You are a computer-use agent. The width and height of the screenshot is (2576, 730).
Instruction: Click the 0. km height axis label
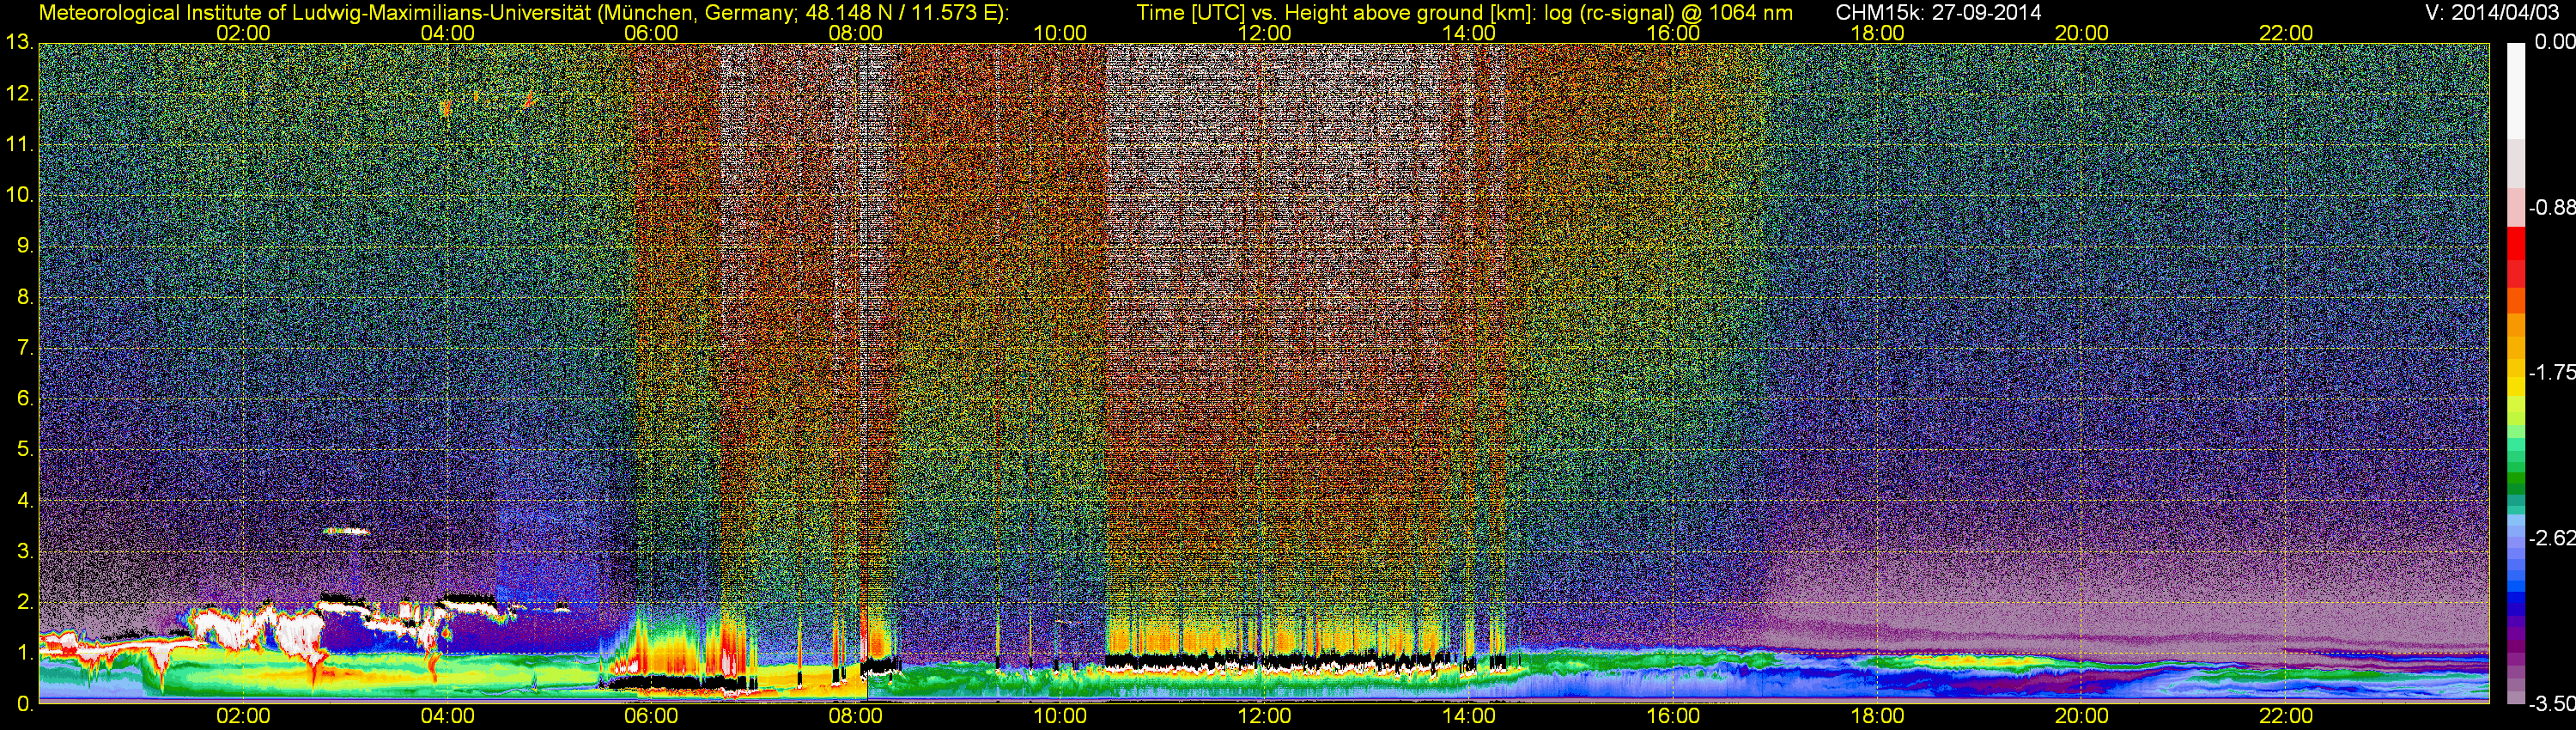pos(25,704)
